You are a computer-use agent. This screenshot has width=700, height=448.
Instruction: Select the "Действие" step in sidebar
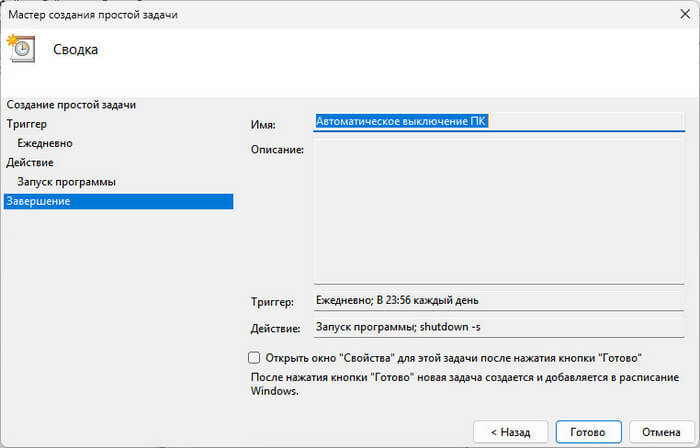tap(30, 162)
